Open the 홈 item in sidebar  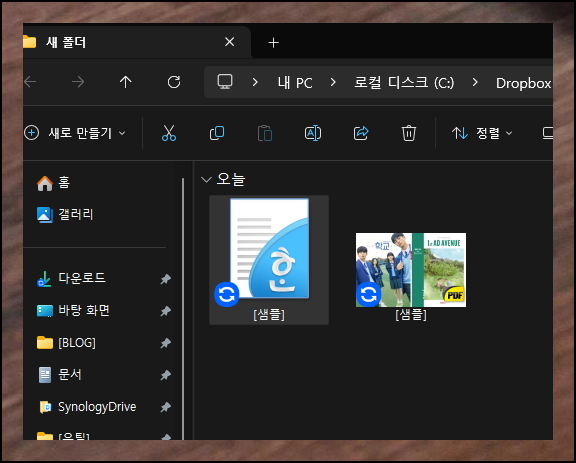pyautogui.click(x=53, y=183)
